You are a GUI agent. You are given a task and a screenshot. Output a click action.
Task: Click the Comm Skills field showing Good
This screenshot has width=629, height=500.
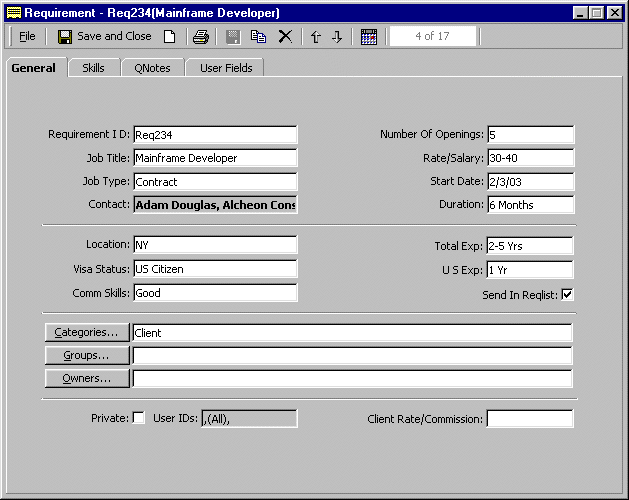coord(215,293)
